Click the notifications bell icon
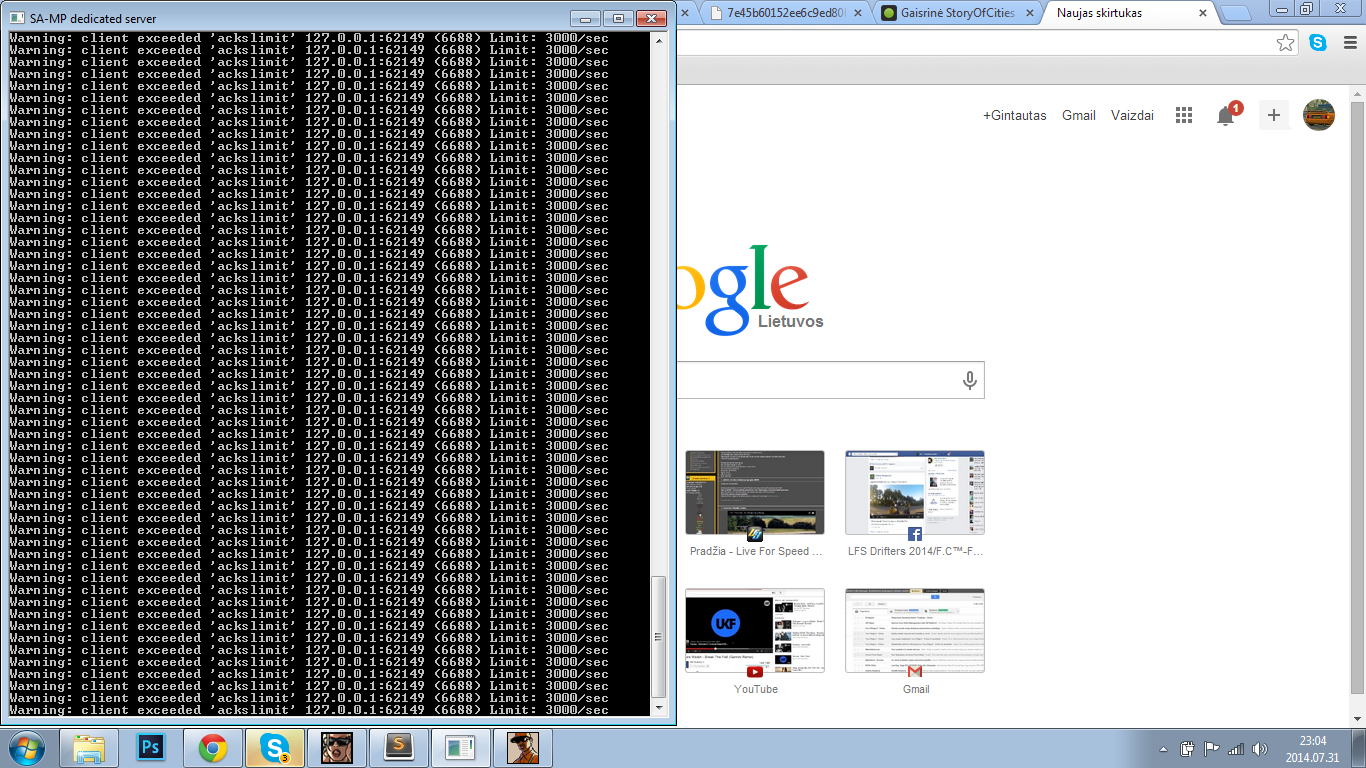This screenshot has width=1366, height=768. (1226, 115)
